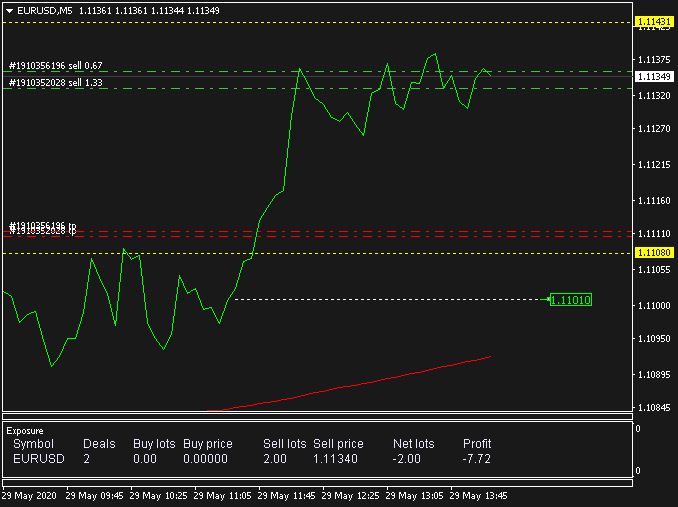Screen dimensions: 678x507
Task: Select sell order label #1910352028 sell 1.33
Action: 56,83
